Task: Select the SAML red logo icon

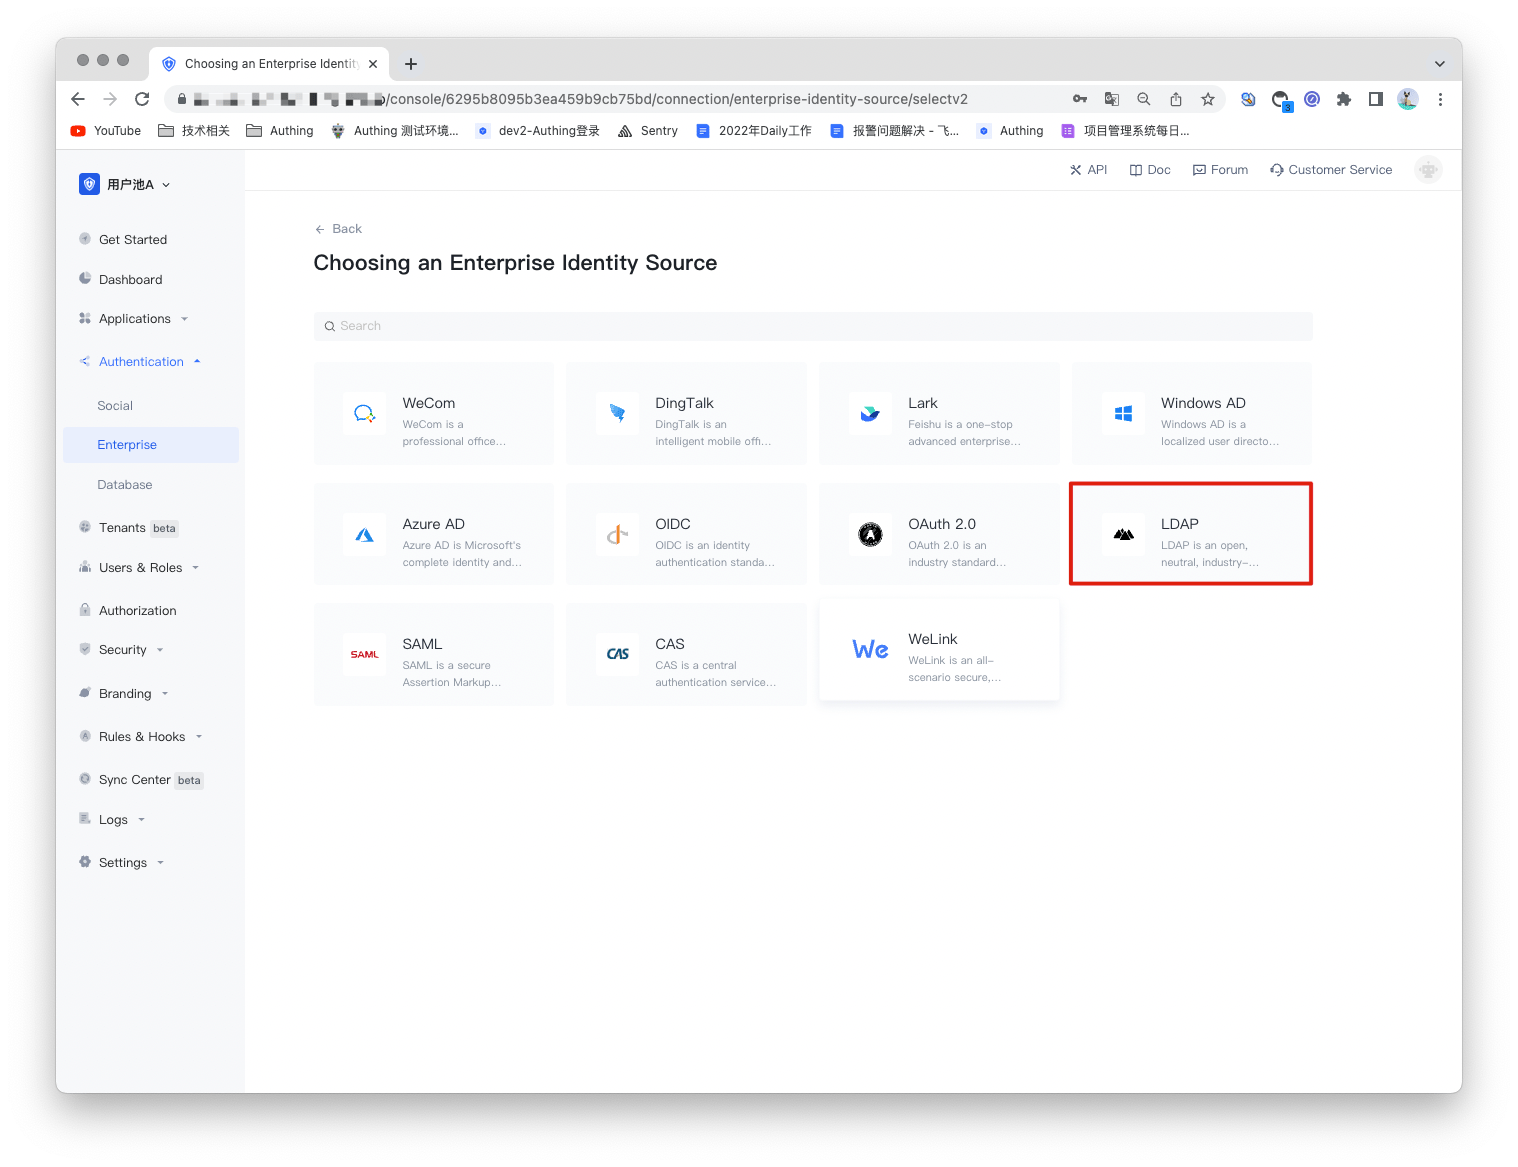Action: [x=364, y=655]
